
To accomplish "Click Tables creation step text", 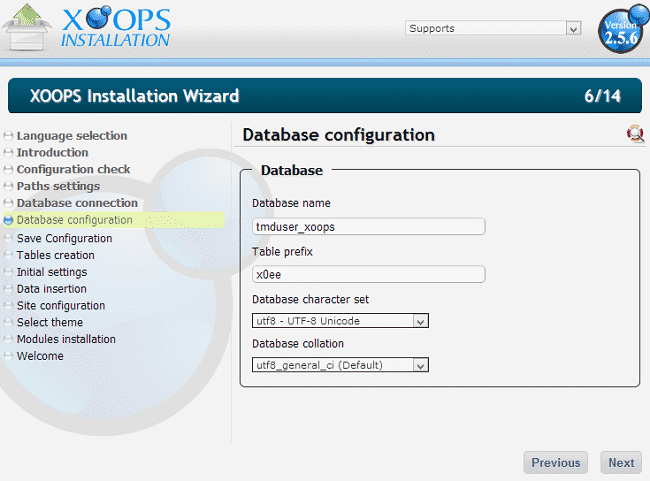I will coord(56,255).
